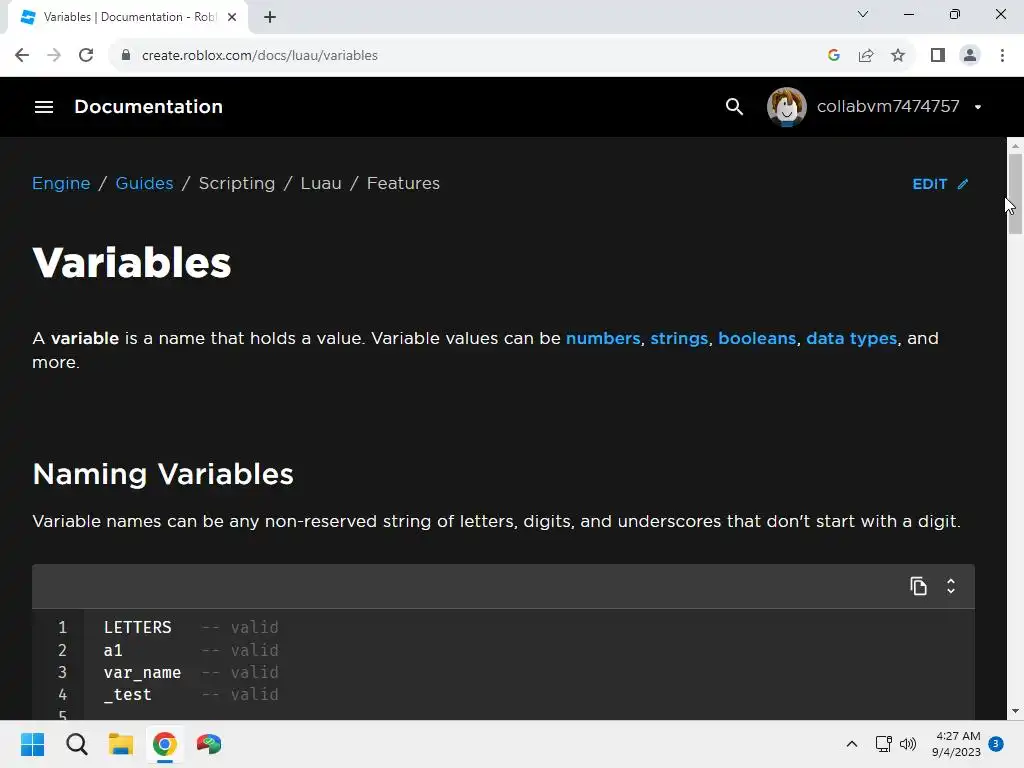
Task: Follow the booleans link
Action: [x=756, y=338]
